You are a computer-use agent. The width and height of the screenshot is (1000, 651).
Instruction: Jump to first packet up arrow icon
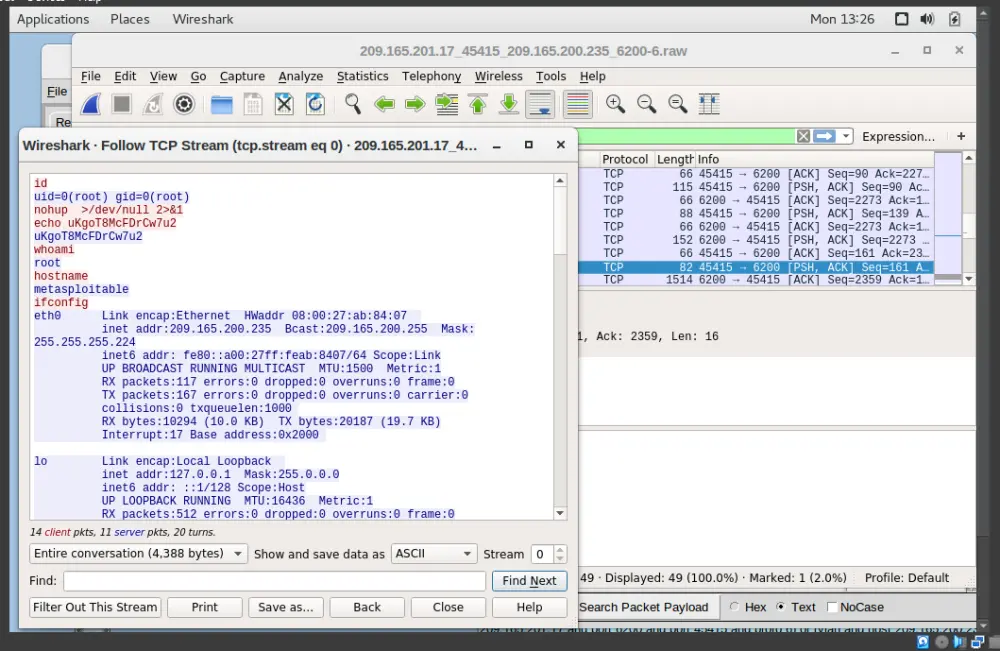point(478,103)
